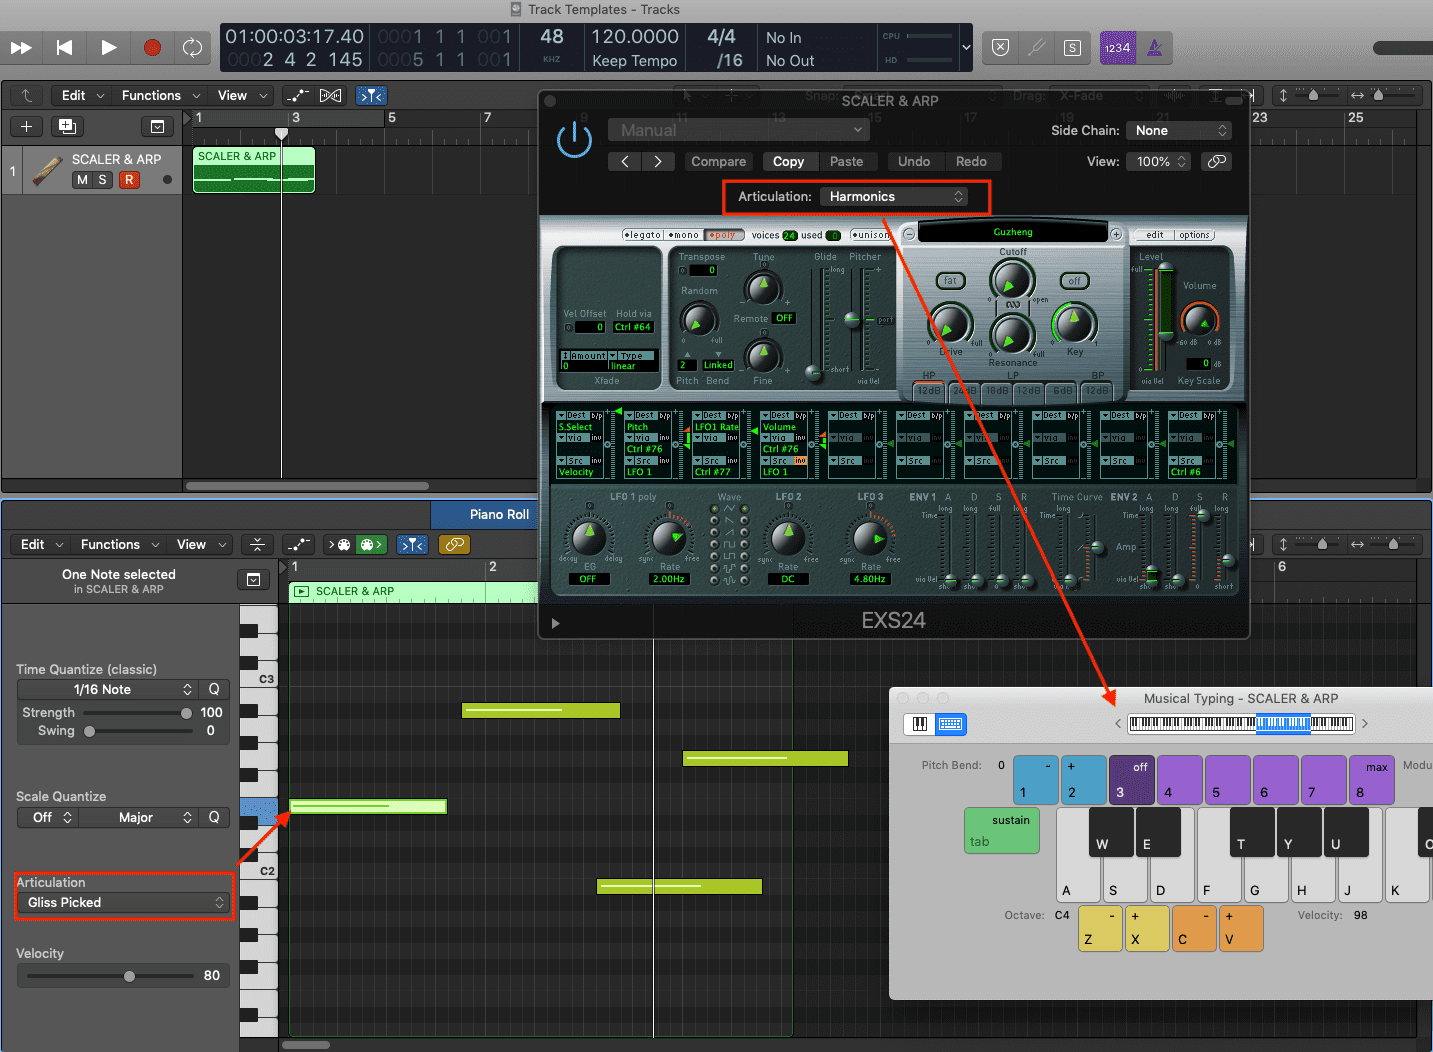The image size is (1433, 1052).
Task: Click the Compare button
Action: point(718,161)
